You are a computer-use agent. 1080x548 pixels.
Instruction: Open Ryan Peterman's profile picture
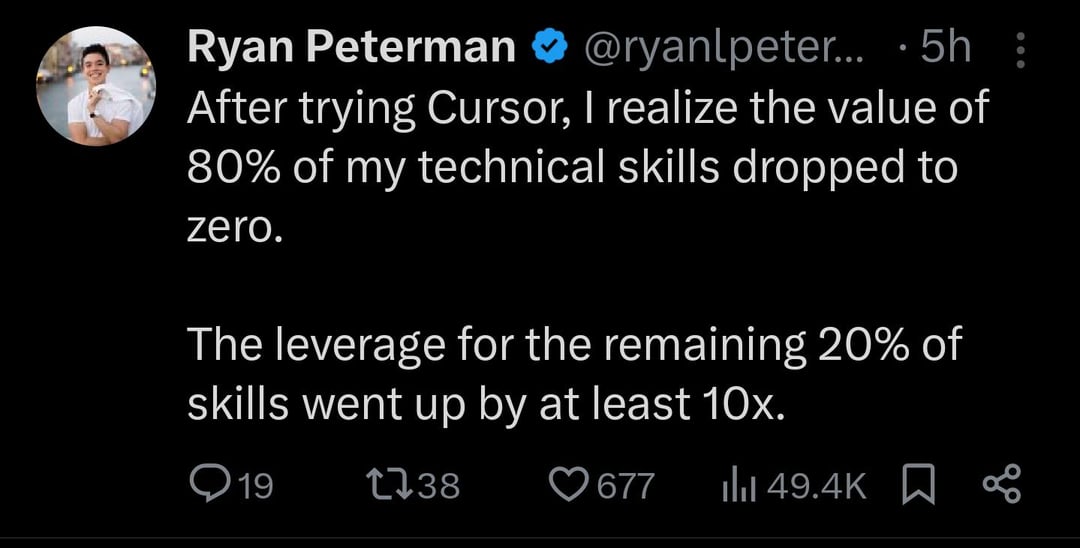(x=97, y=86)
